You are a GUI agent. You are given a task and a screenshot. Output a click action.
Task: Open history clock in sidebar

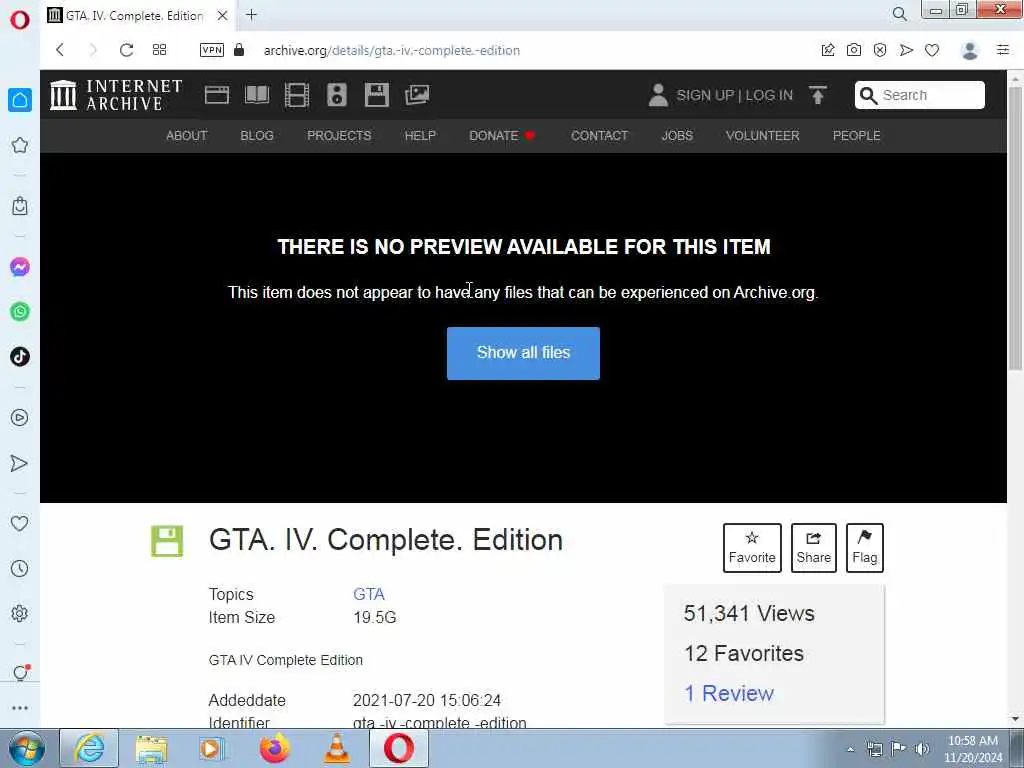(x=20, y=568)
